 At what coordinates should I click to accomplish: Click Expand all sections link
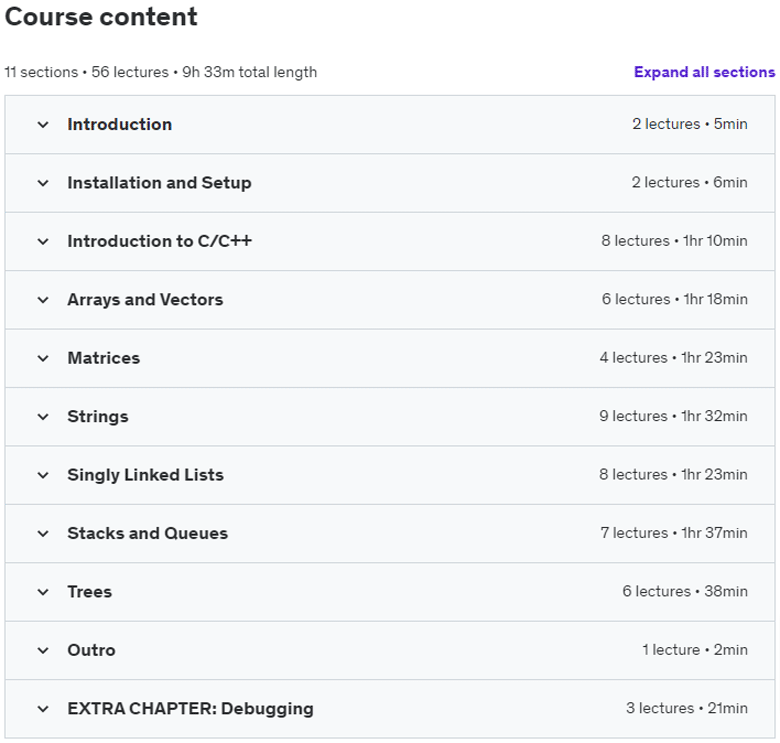704,72
